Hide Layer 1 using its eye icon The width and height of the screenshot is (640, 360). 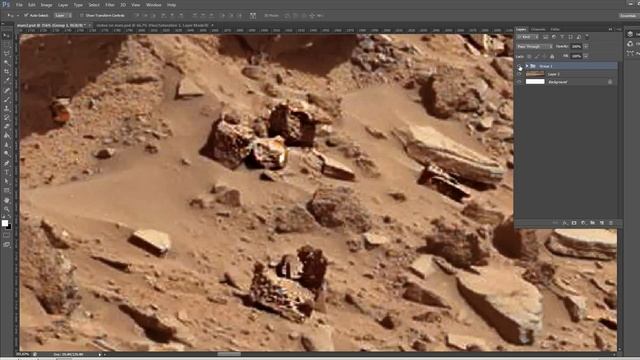point(519,74)
